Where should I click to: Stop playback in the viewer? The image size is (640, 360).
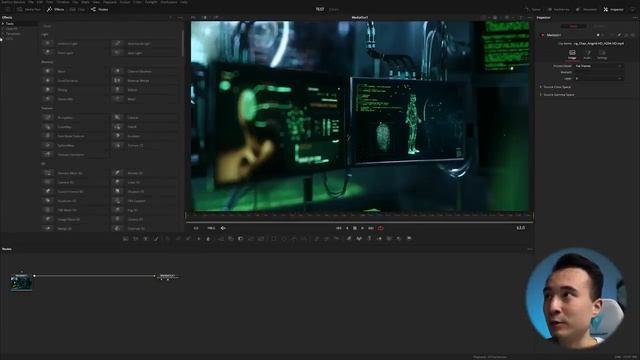point(355,228)
